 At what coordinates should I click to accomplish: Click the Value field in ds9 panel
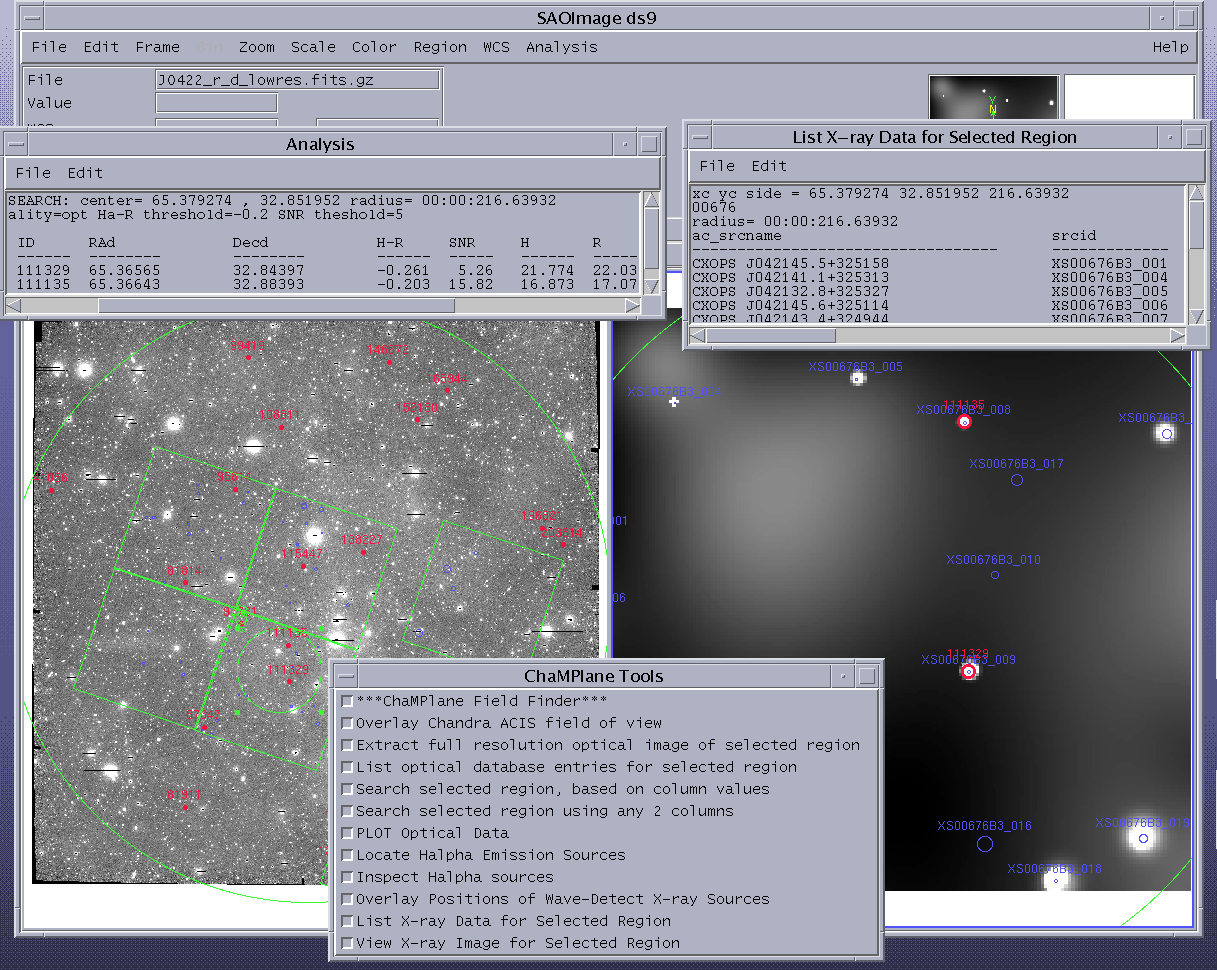coord(216,103)
